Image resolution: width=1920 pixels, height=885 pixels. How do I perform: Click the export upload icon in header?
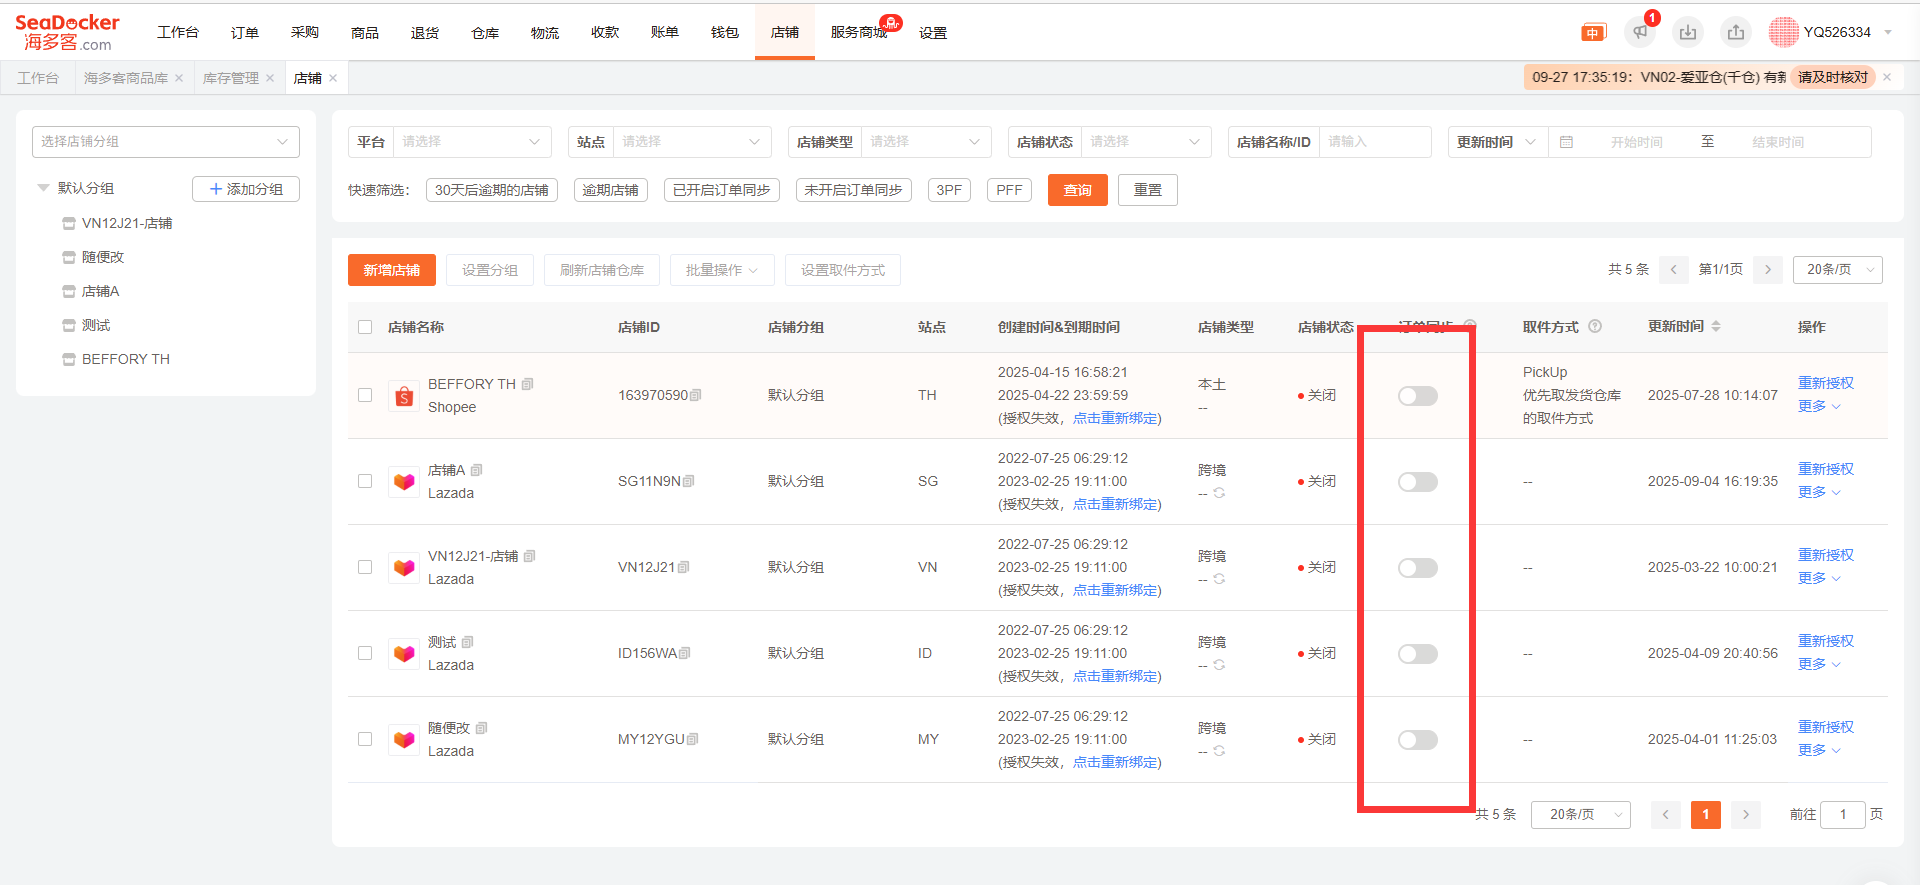[x=1736, y=32]
